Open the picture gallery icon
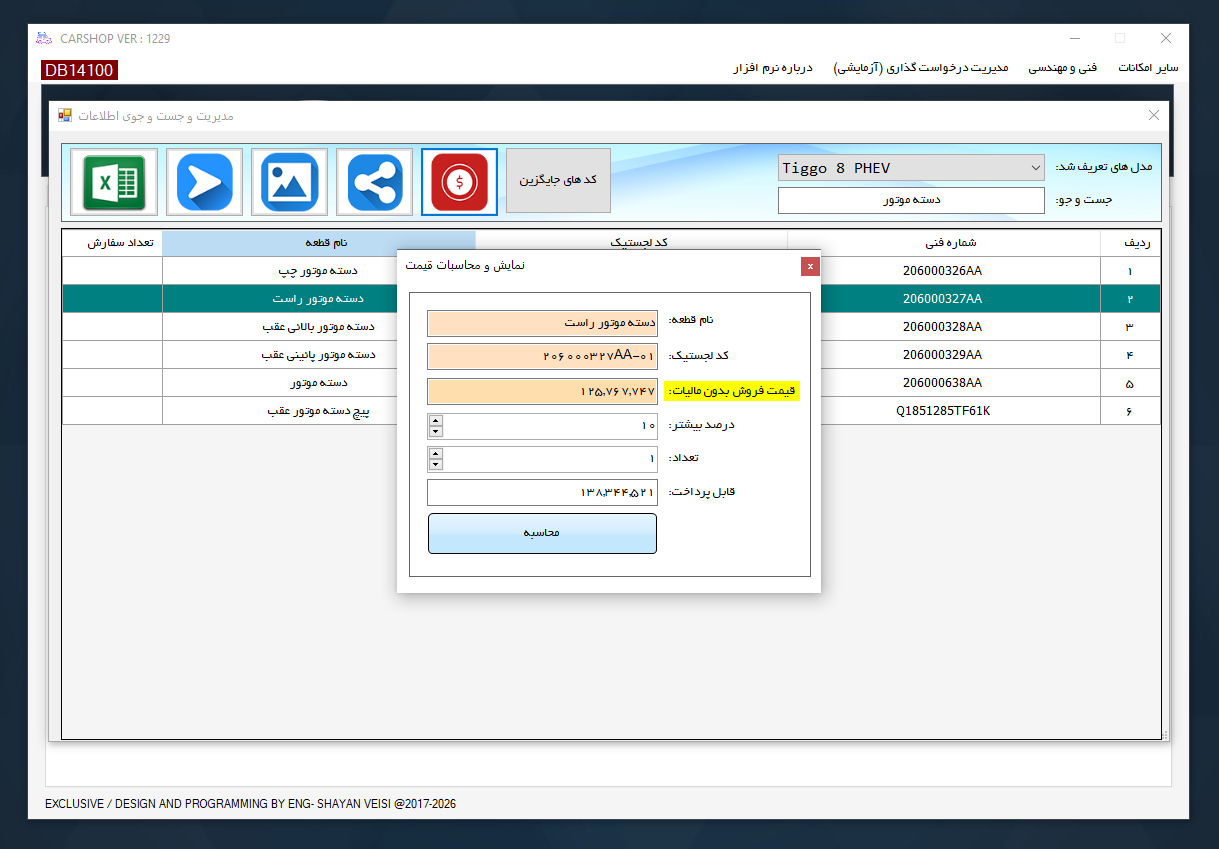The height and width of the screenshot is (849, 1219). (x=290, y=181)
